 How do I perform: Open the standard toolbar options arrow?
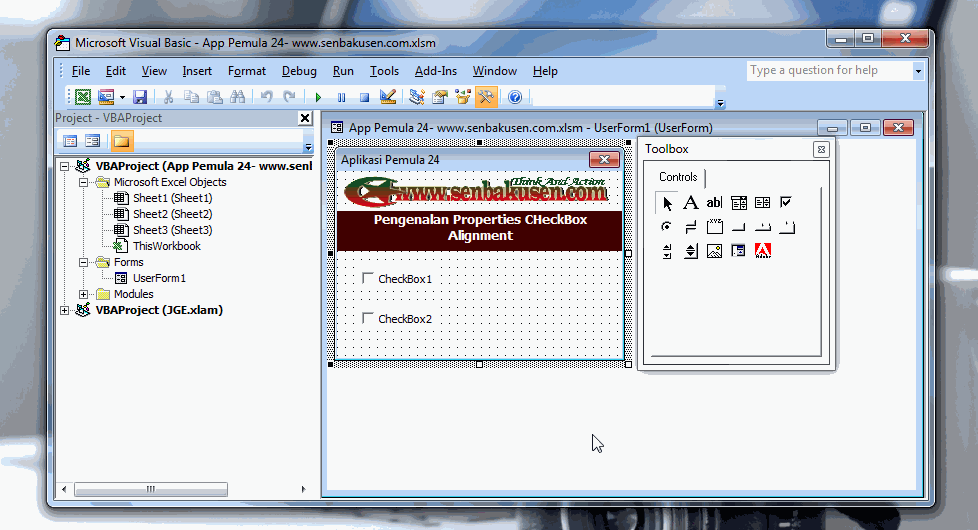pos(720,104)
